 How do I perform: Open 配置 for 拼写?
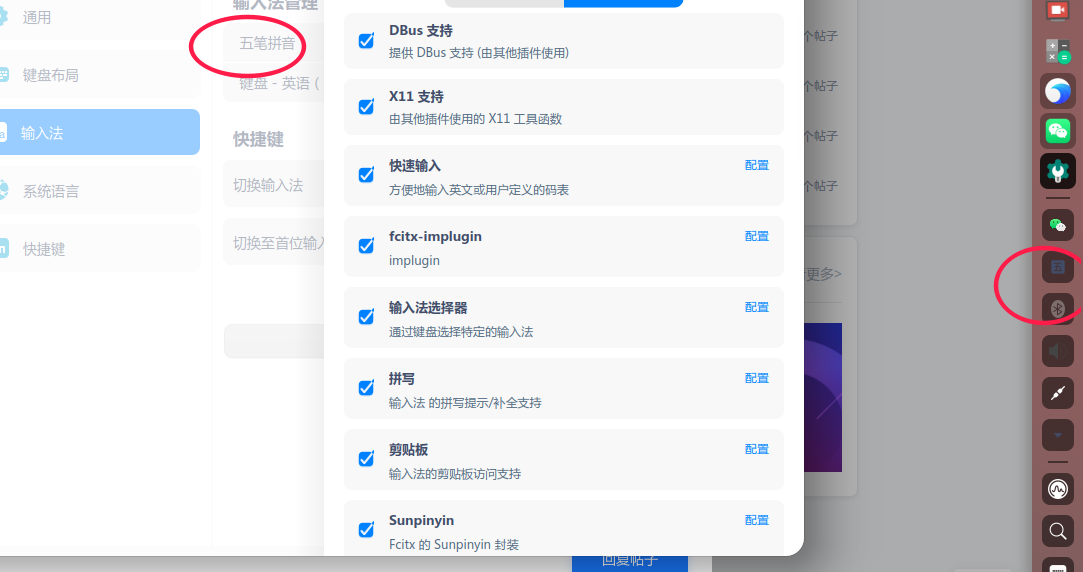point(757,379)
